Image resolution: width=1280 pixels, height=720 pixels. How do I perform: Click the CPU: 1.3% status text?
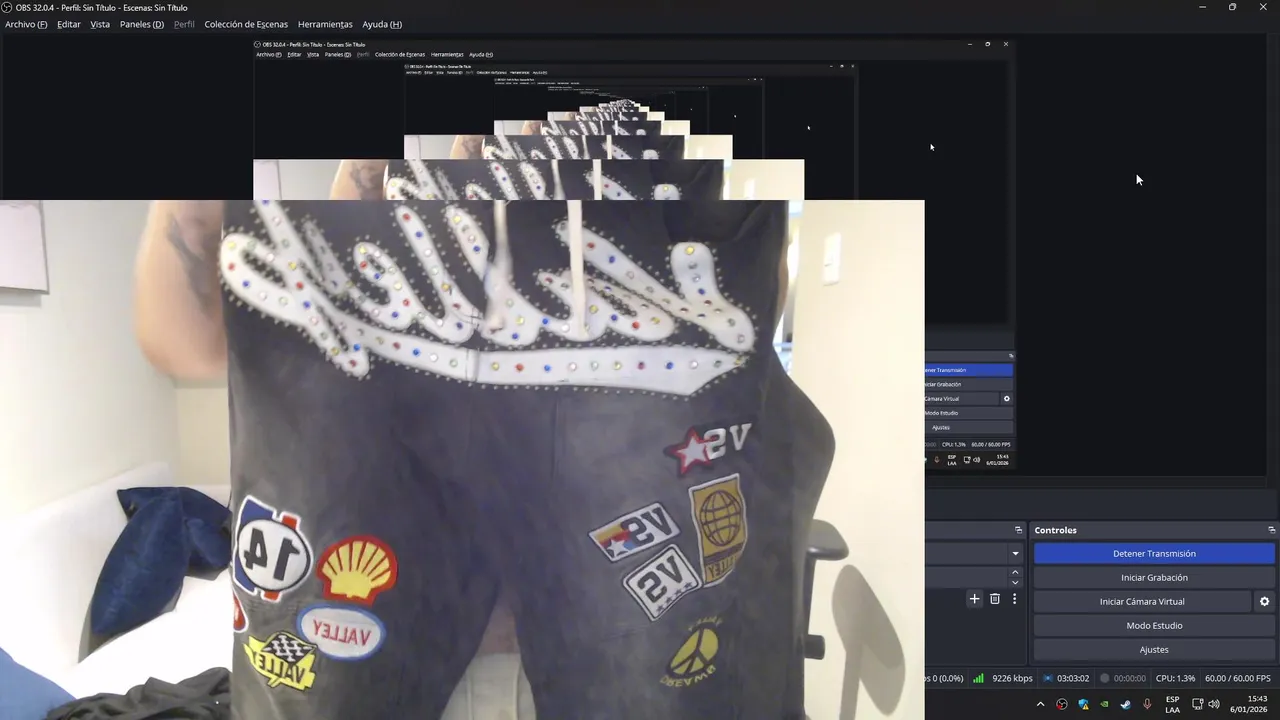tap(1175, 678)
